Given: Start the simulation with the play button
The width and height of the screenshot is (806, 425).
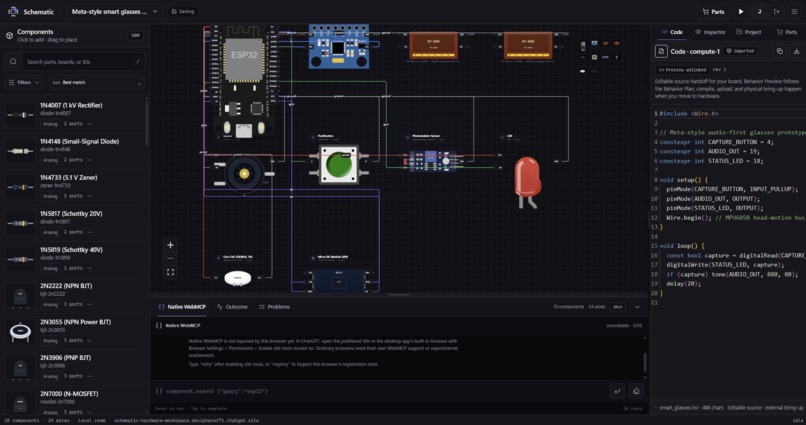Looking at the screenshot, I should pos(741,11).
